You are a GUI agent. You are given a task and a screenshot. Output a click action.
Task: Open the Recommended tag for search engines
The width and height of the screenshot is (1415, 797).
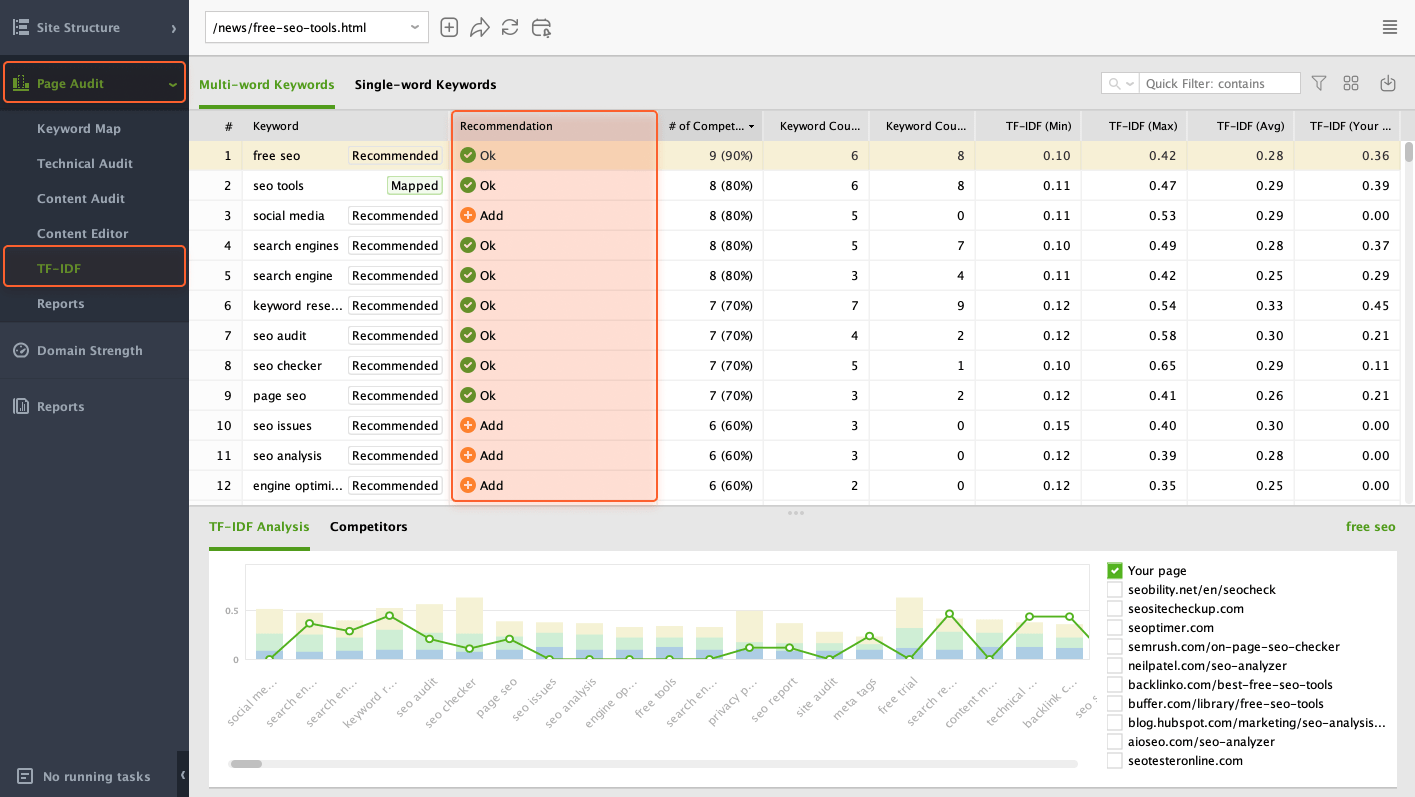(x=395, y=245)
